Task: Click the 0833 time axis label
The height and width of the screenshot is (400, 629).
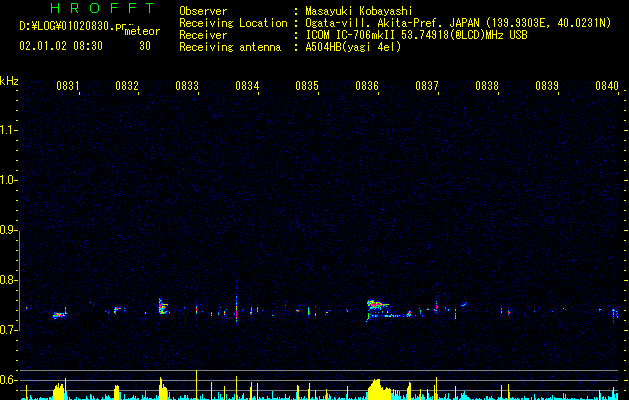Action: tap(187, 86)
